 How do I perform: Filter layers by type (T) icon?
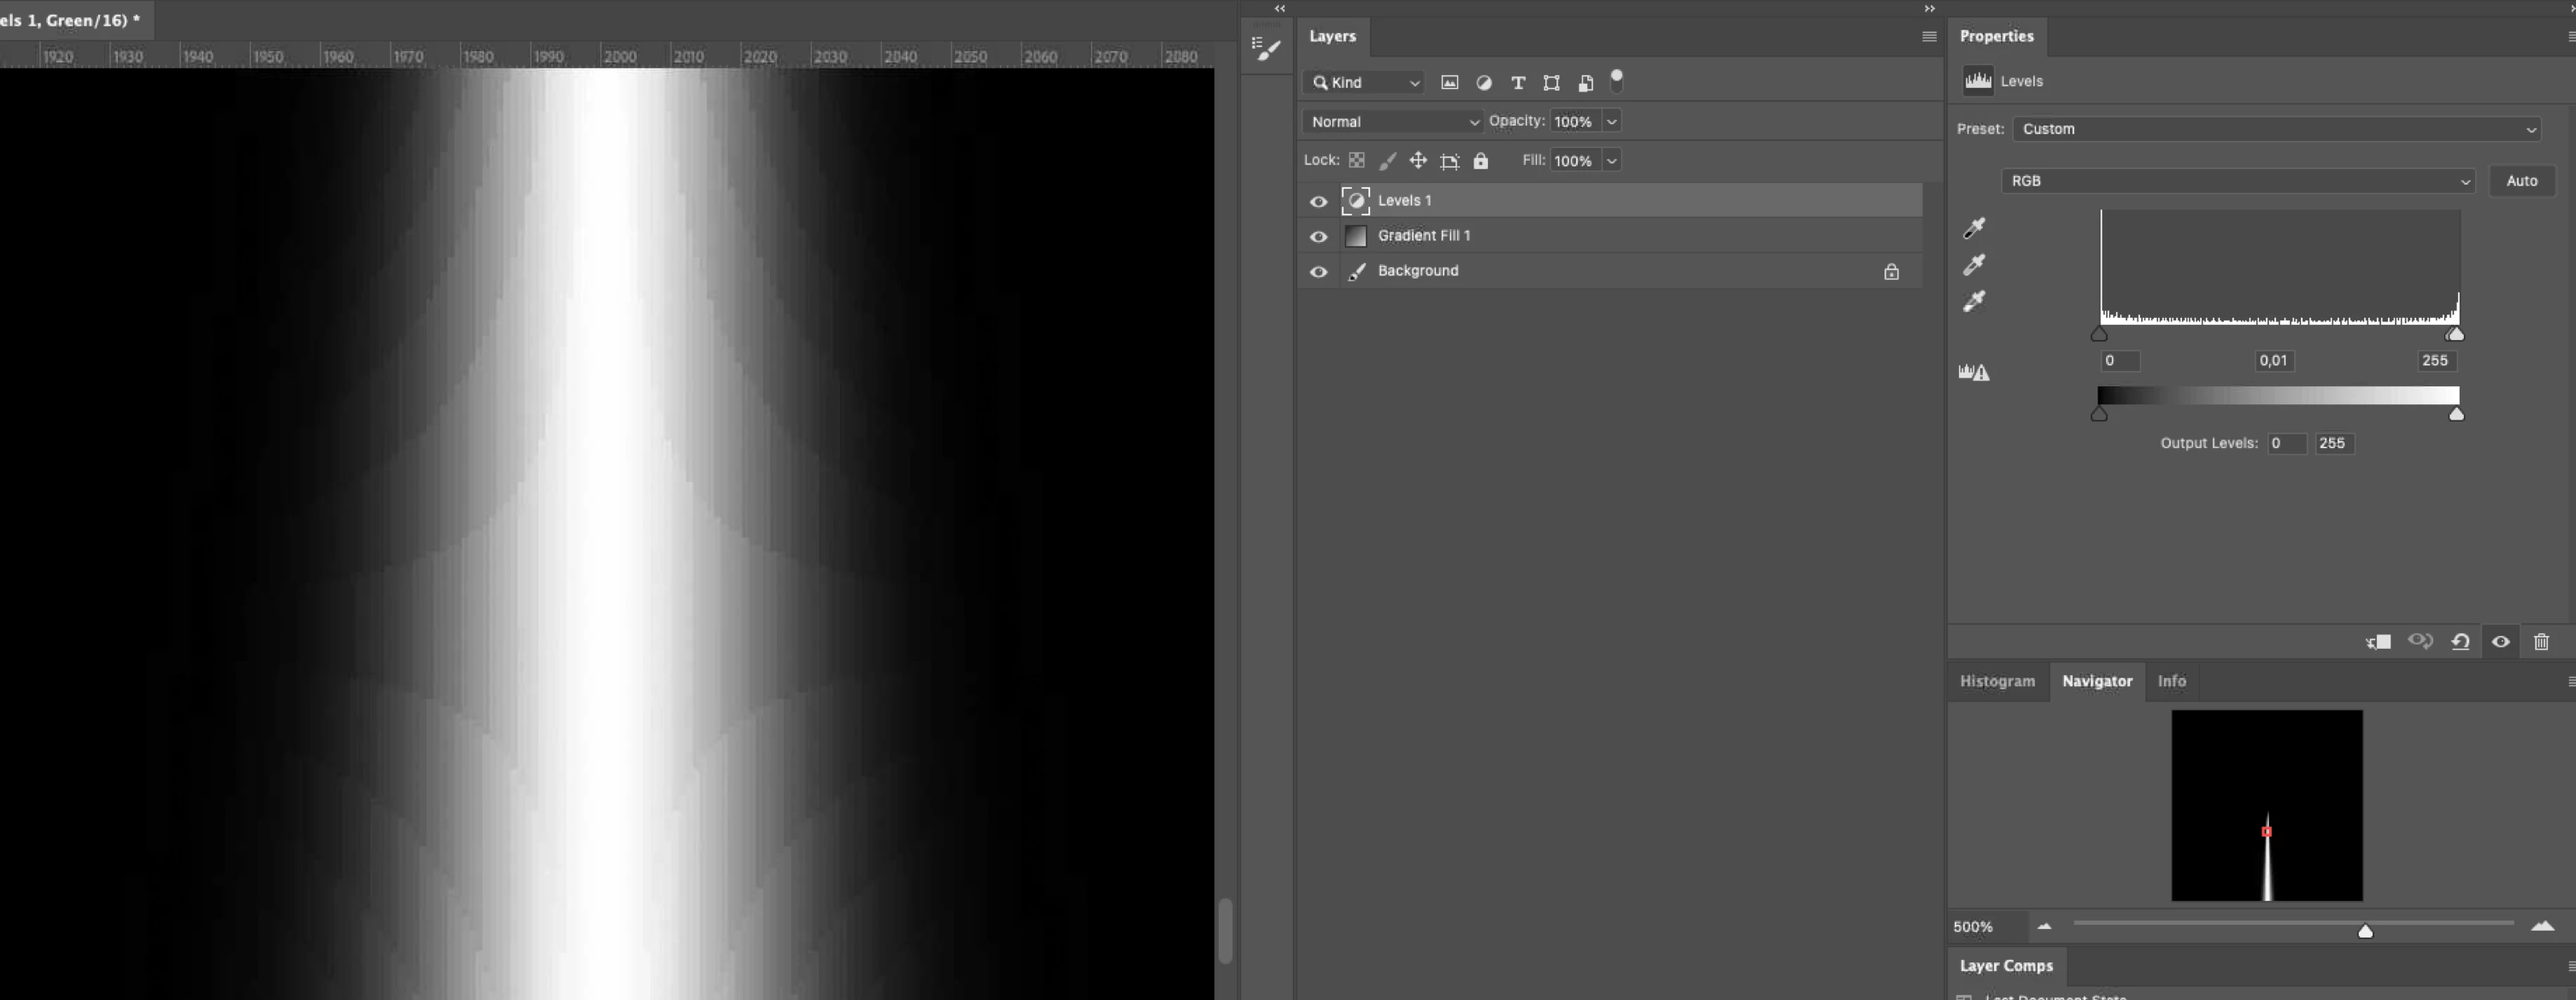pyautogui.click(x=1517, y=83)
